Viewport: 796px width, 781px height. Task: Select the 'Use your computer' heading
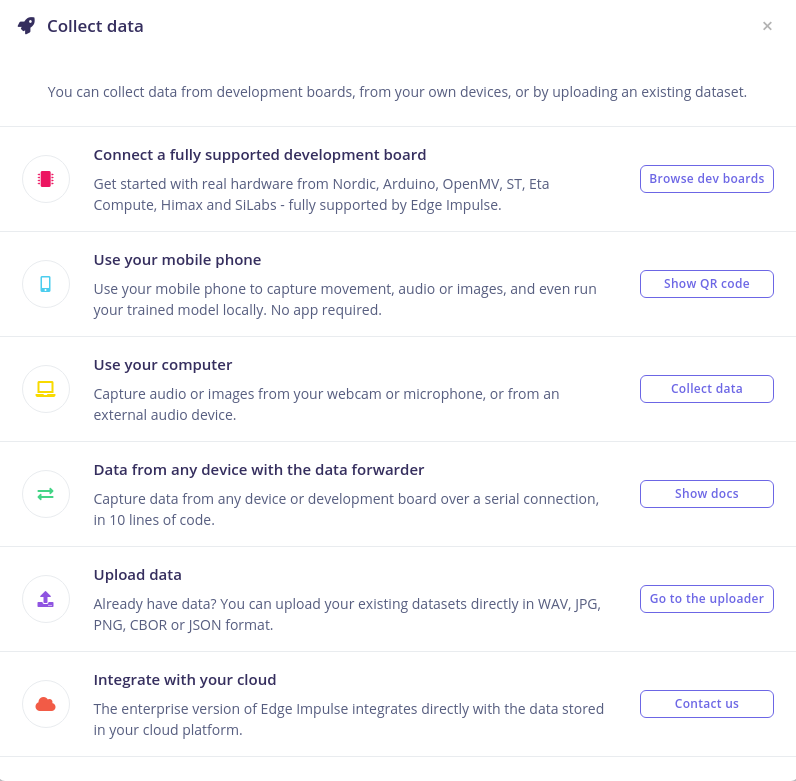point(163,365)
